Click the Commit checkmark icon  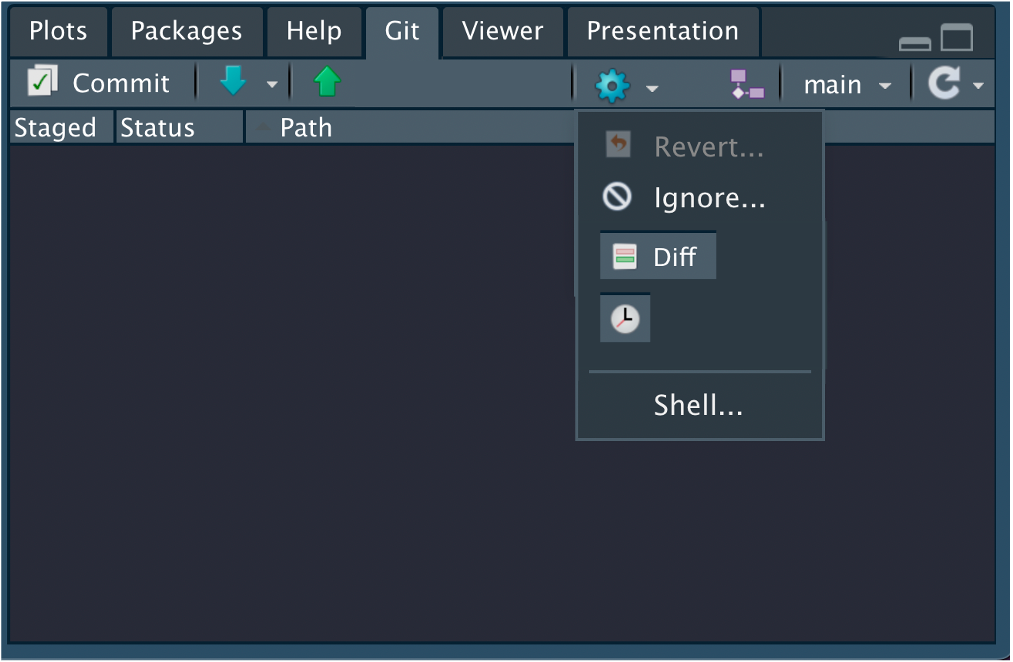(41, 82)
